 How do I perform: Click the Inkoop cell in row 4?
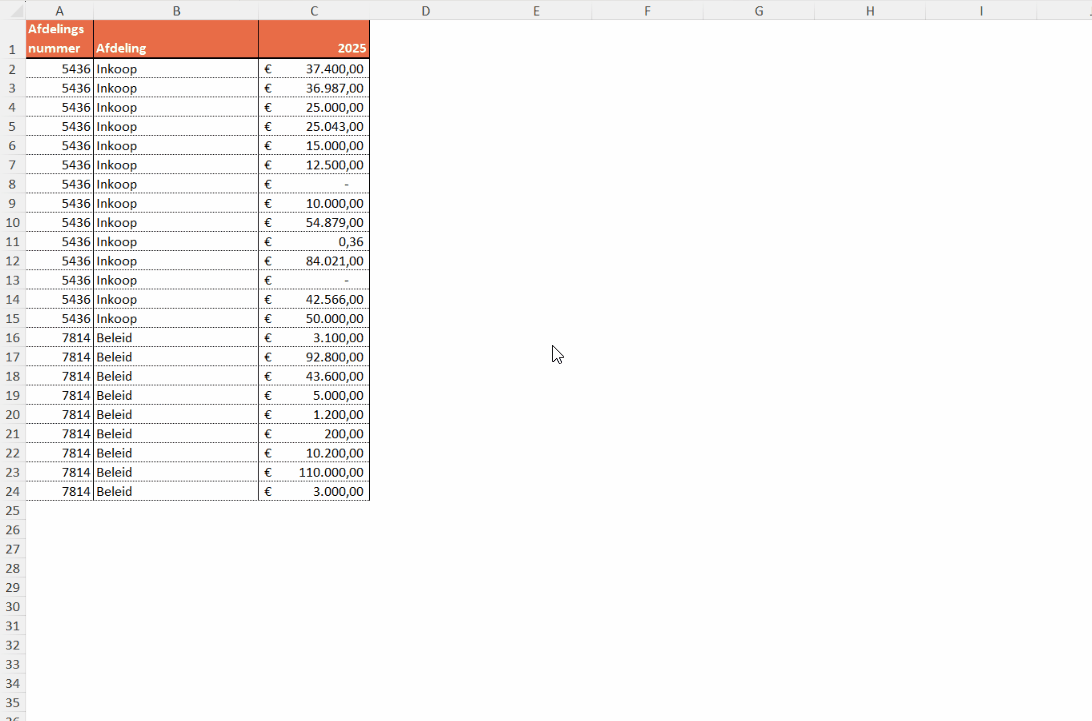(x=176, y=107)
